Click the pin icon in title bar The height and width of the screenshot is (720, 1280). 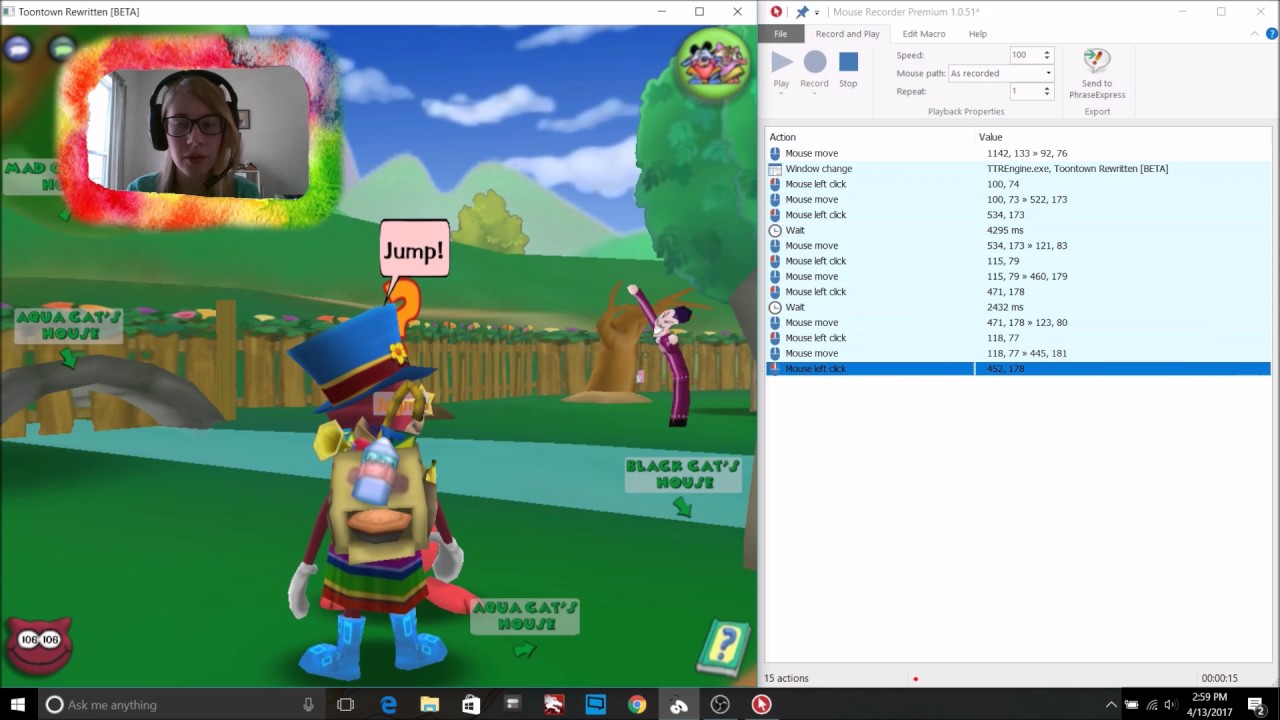802,12
